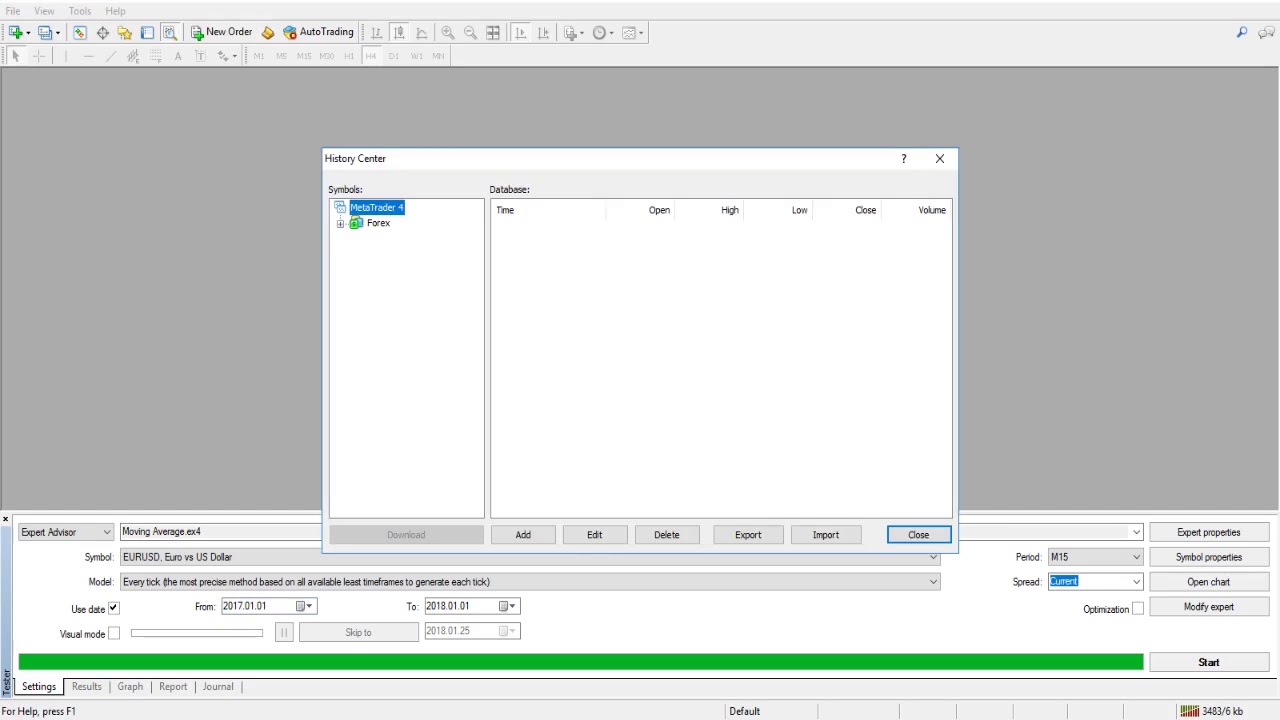Toggle the Terminal window icon
Image resolution: width=1280 pixels, height=720 pixels.
147,33
